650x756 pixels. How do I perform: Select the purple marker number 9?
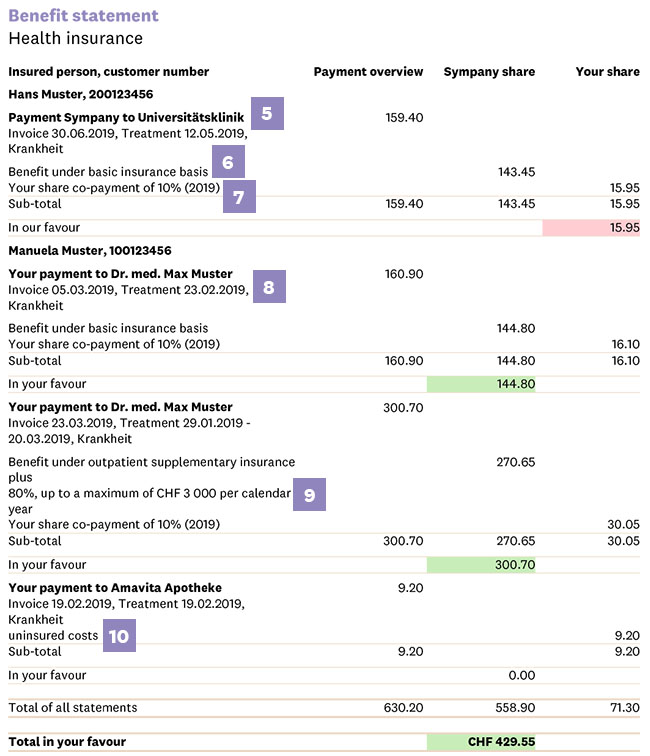310,495
